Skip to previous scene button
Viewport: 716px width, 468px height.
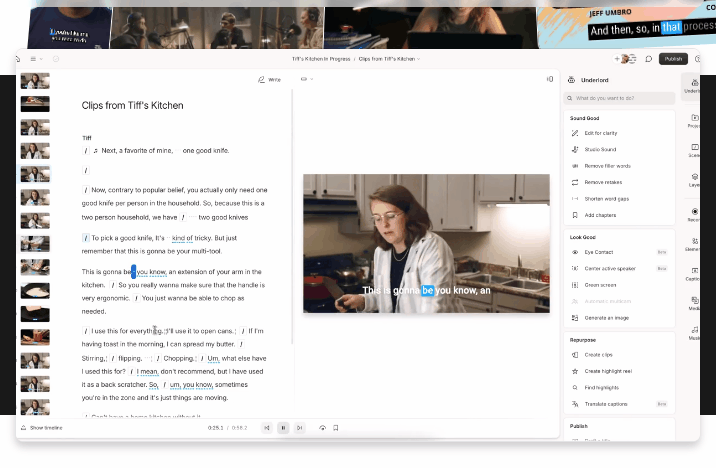coord(267,428)
